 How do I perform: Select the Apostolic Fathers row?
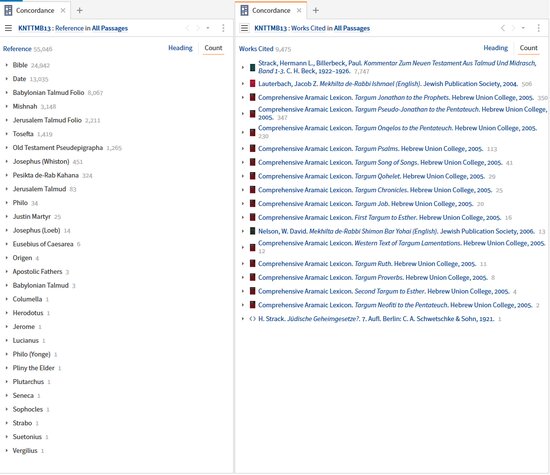[x=41, y=272]
